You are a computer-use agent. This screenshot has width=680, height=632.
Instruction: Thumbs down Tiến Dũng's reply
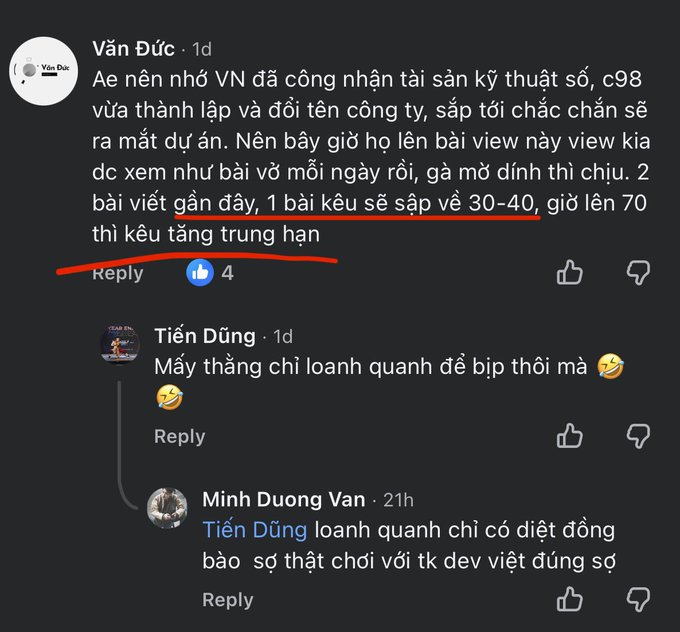637,435
